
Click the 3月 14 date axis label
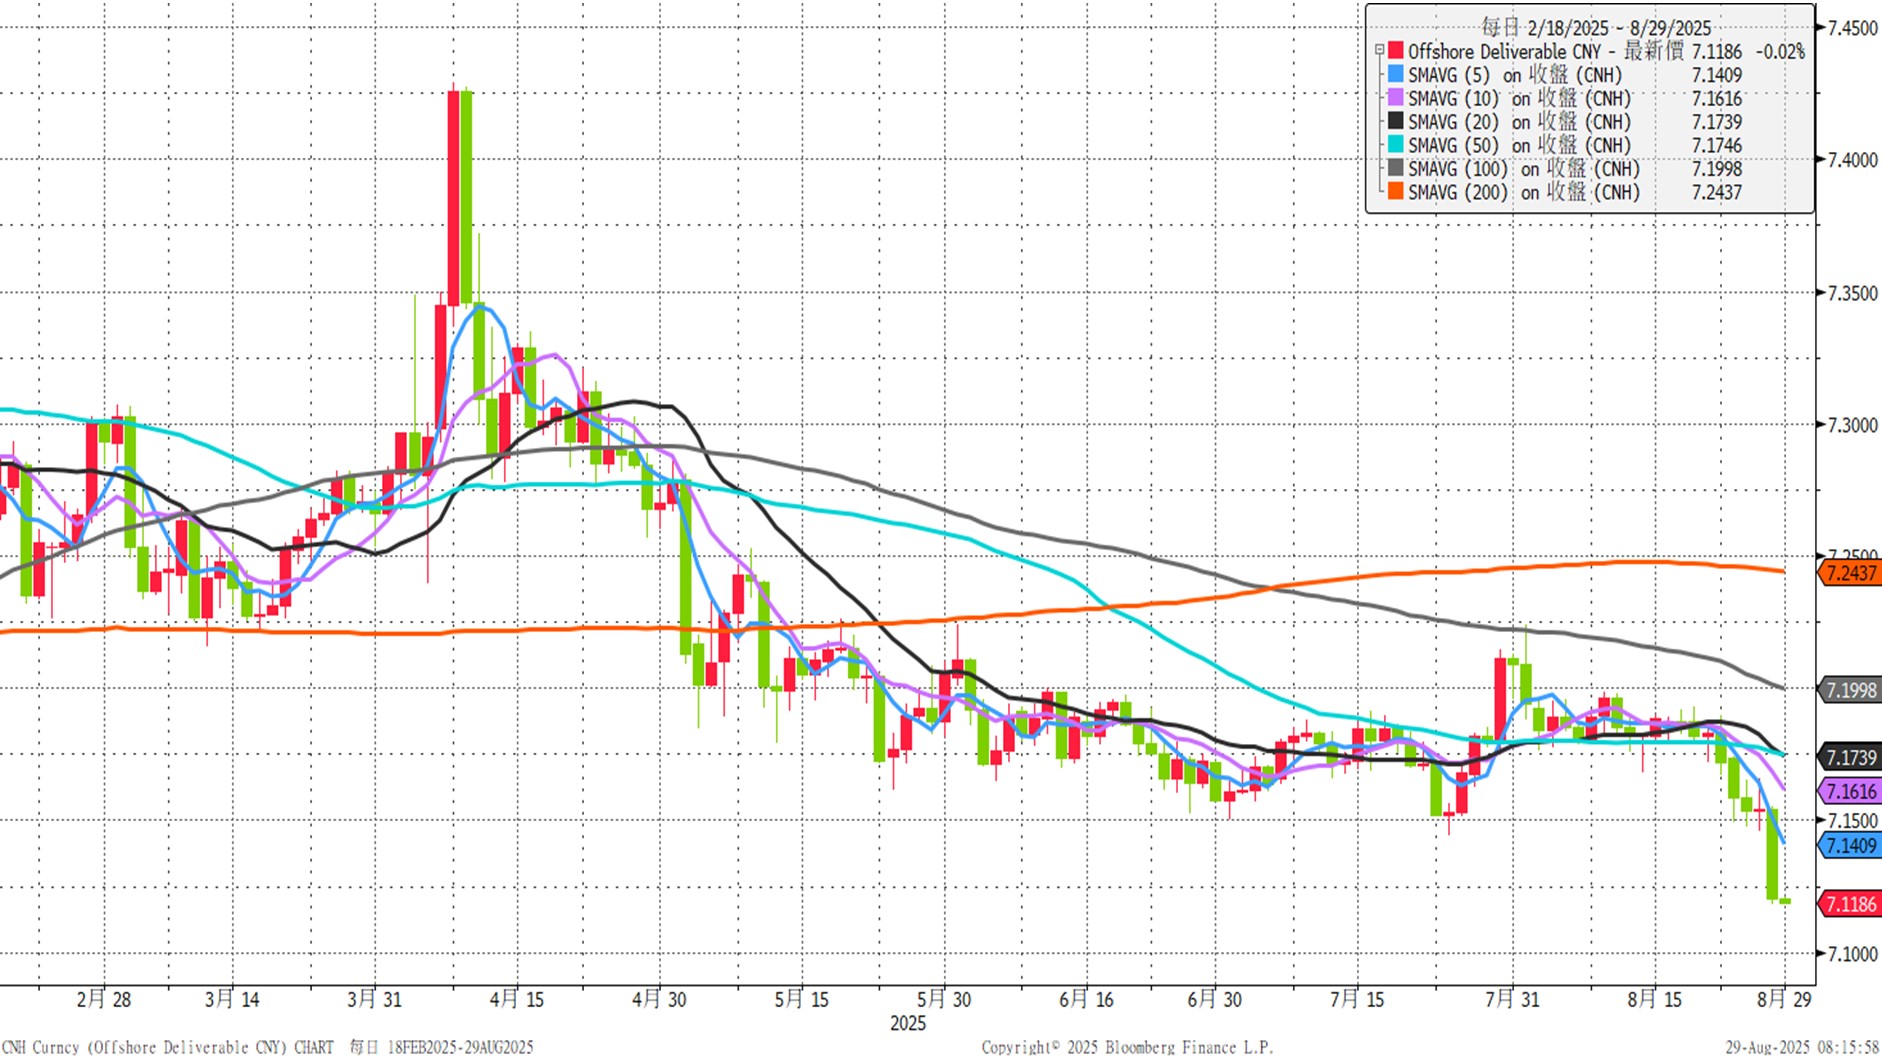tap(232, 999)
